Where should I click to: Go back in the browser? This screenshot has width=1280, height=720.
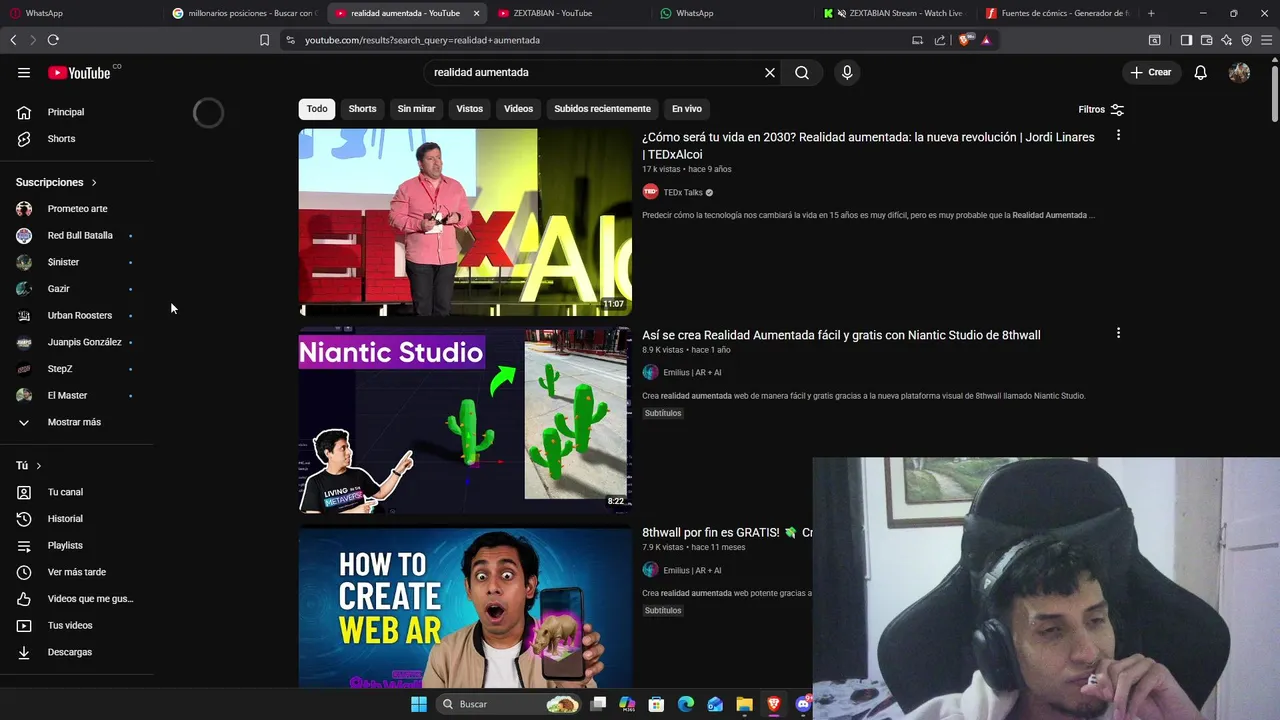point(13,40)
